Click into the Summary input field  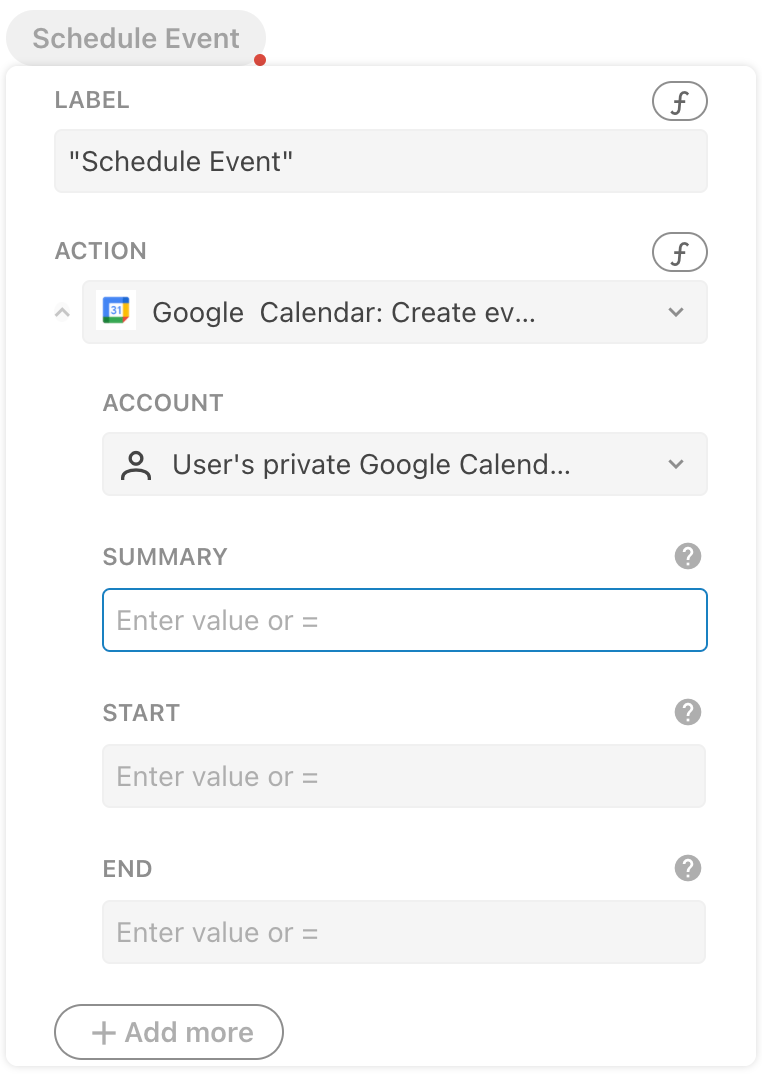404,620
